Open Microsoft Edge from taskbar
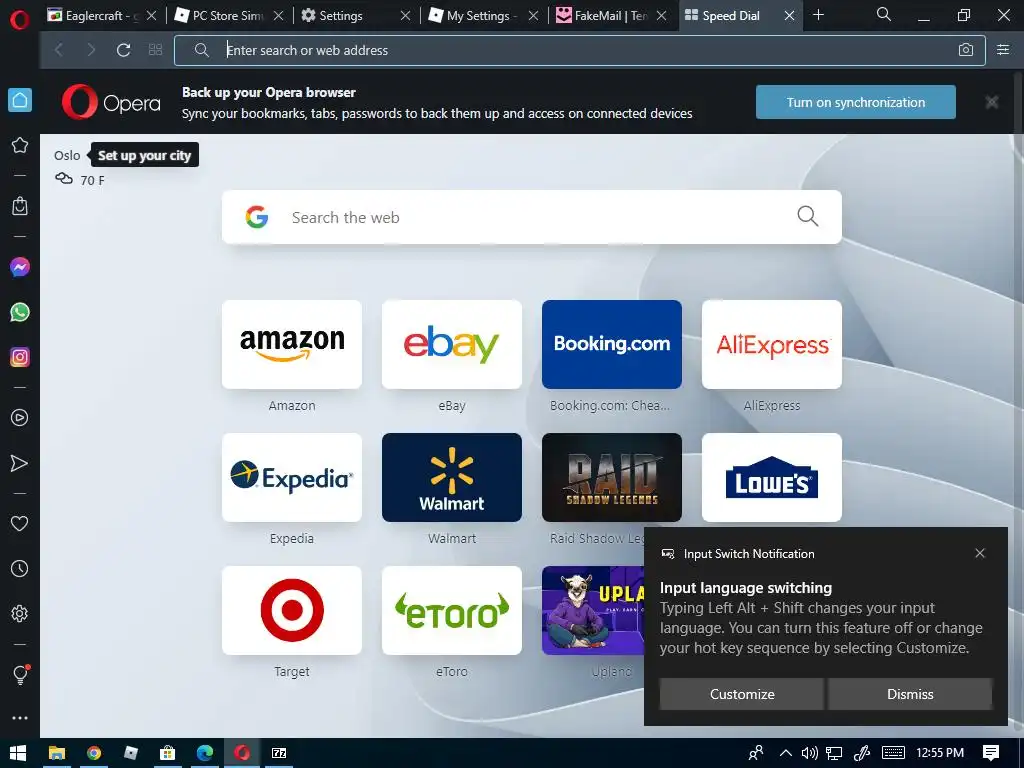 (204, 753)
